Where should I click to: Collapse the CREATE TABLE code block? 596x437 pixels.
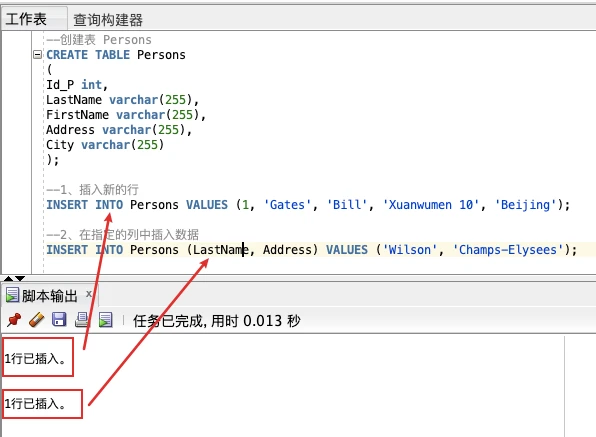tap(37, 54)
